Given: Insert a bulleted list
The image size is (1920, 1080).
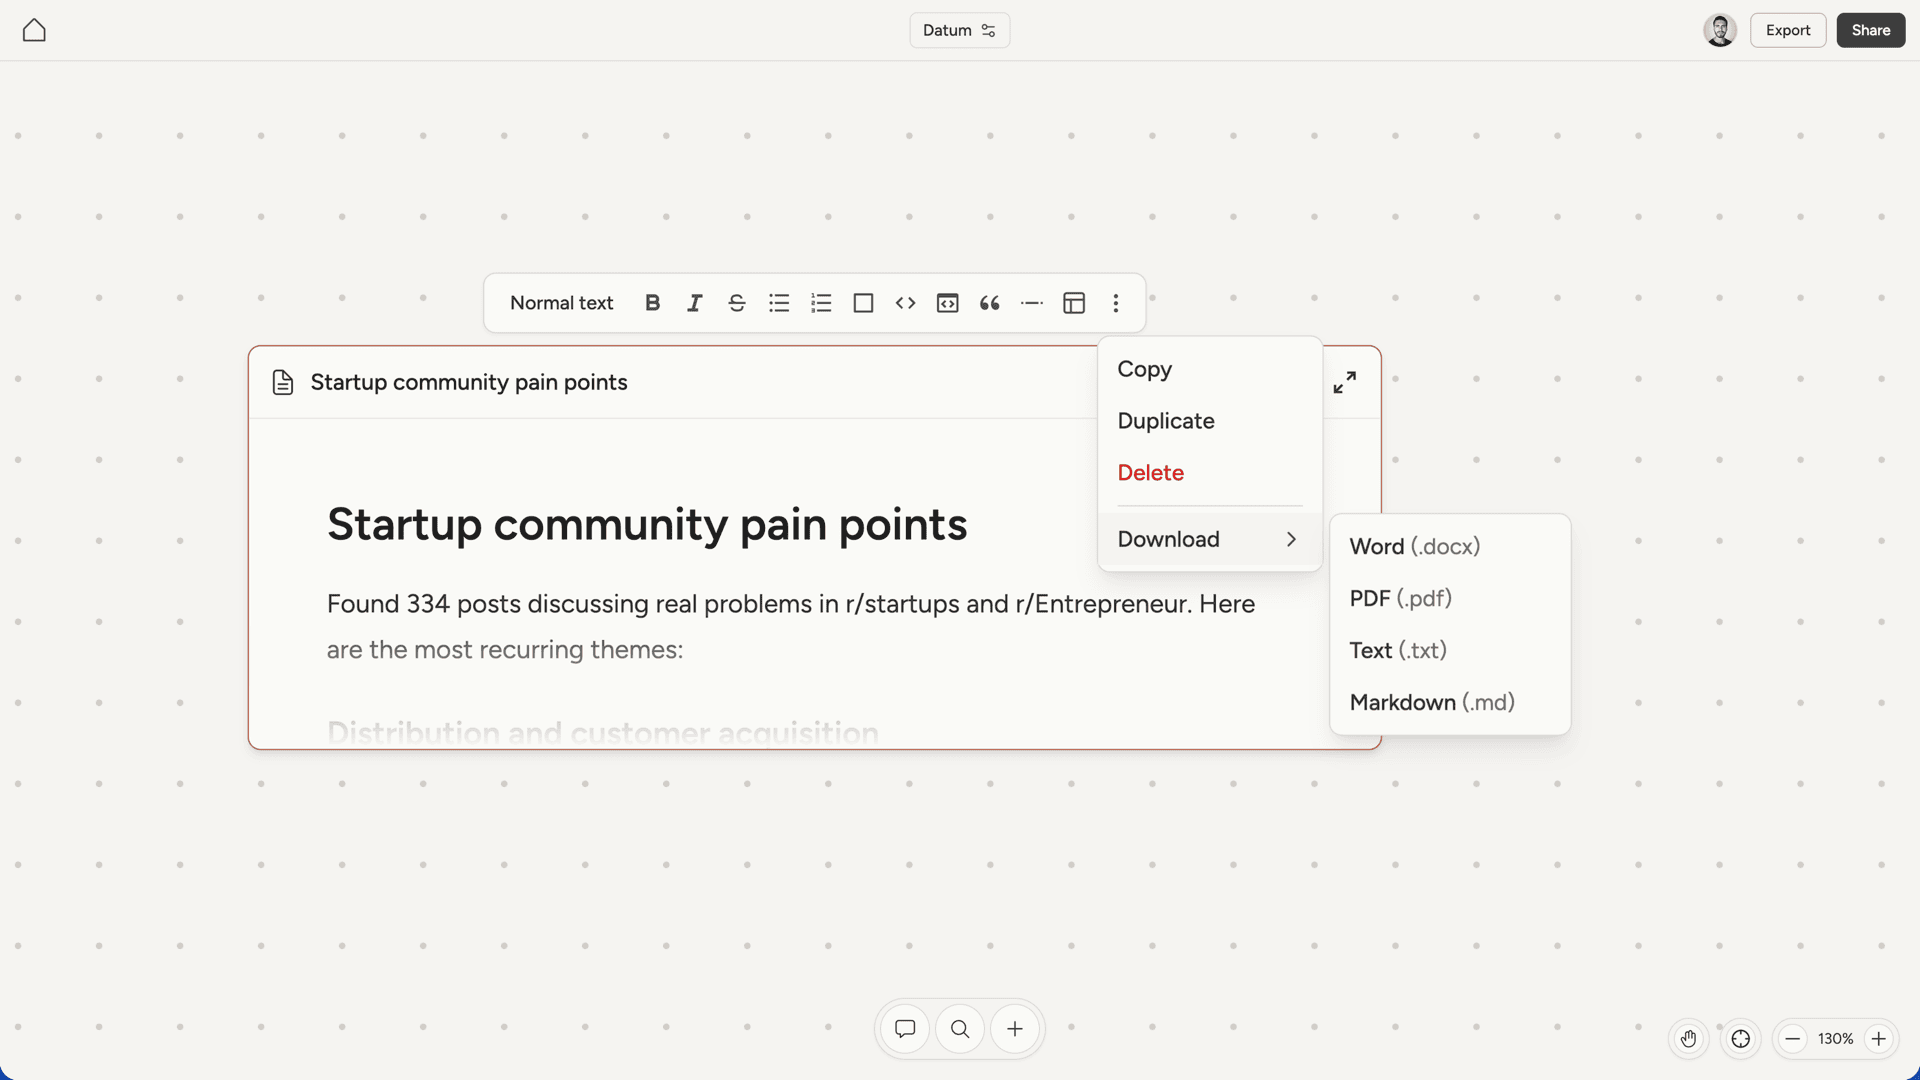Looking at the screenshot, I should tap(779, 303).
